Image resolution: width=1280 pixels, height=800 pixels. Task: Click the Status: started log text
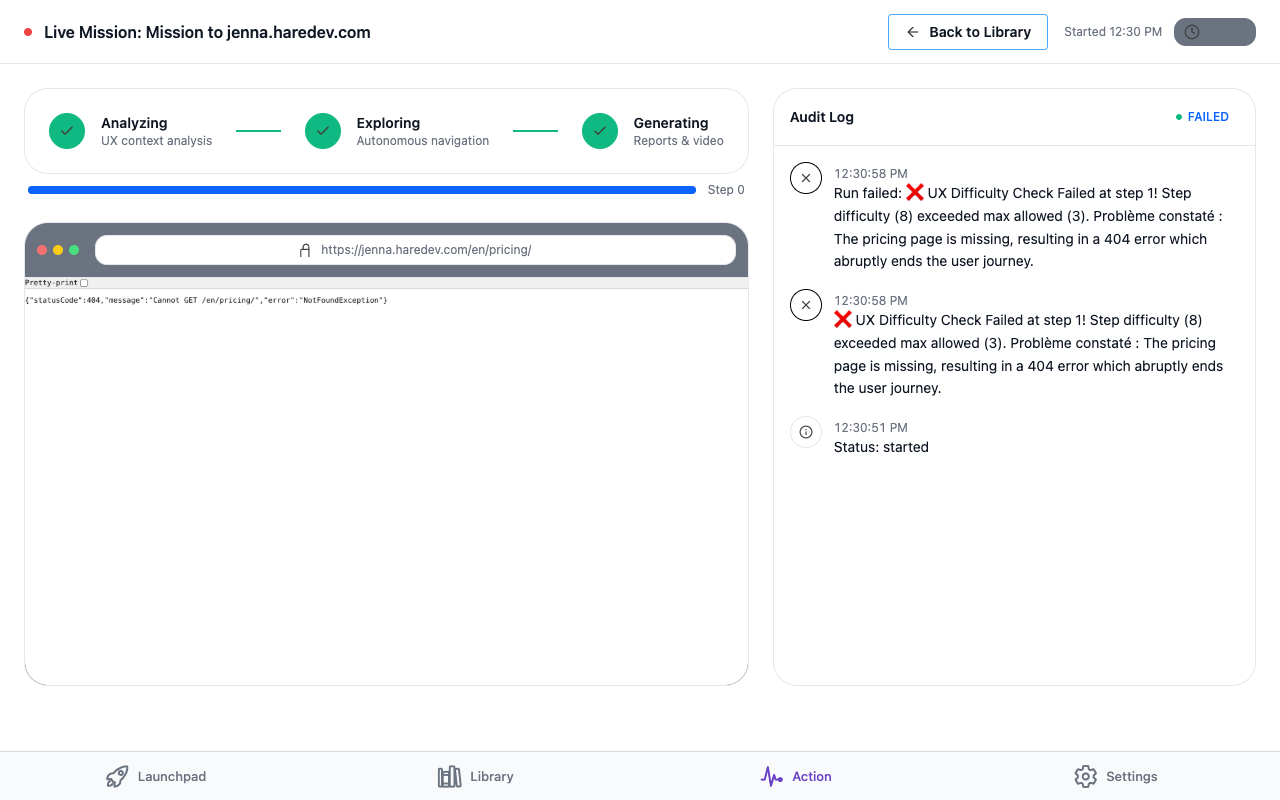(881, 447)
